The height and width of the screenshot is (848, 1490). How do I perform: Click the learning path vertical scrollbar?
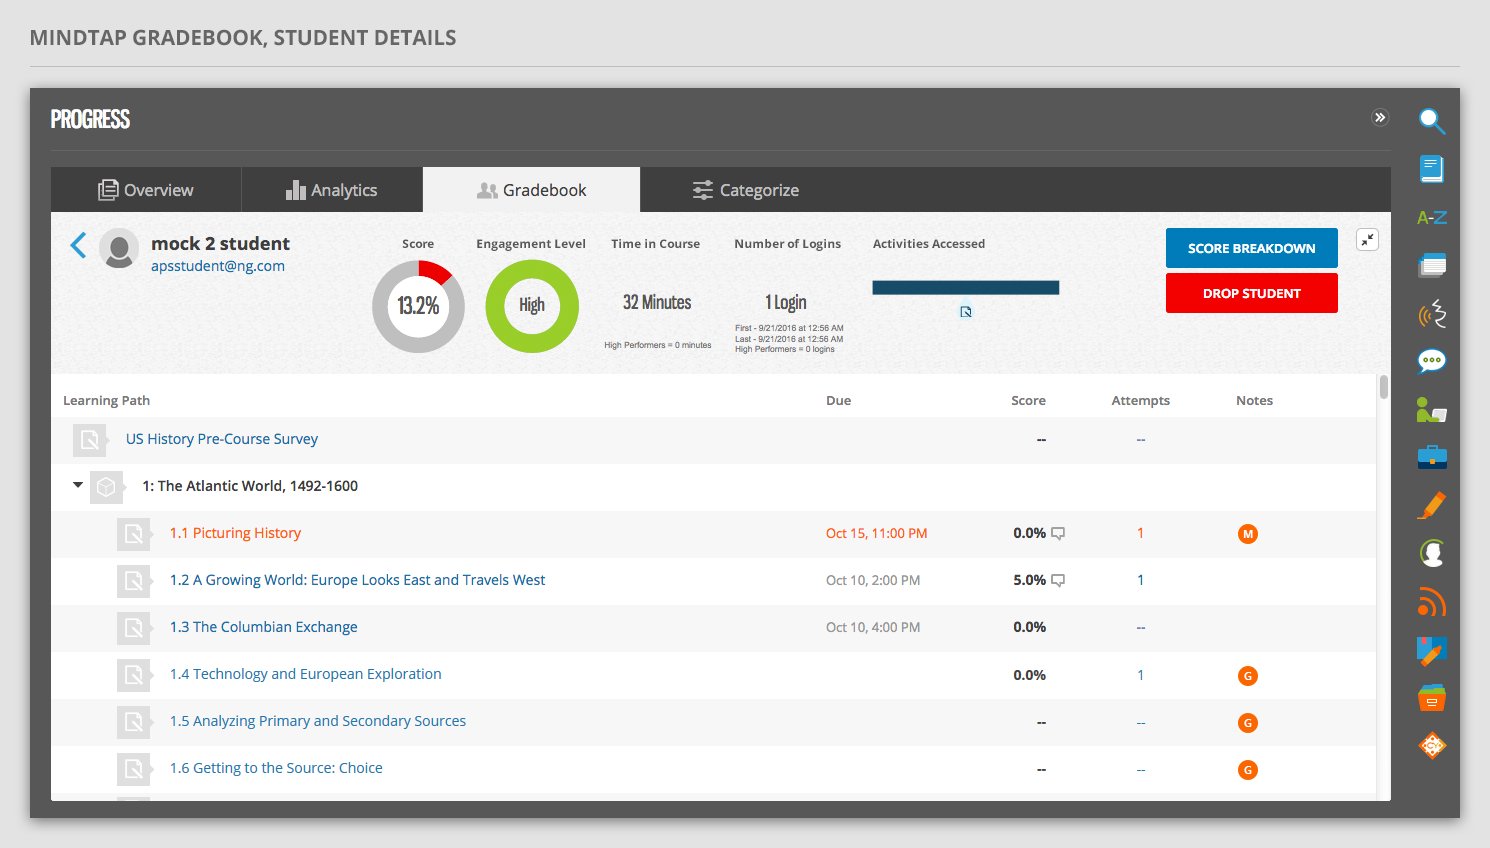click(1383, 387)
